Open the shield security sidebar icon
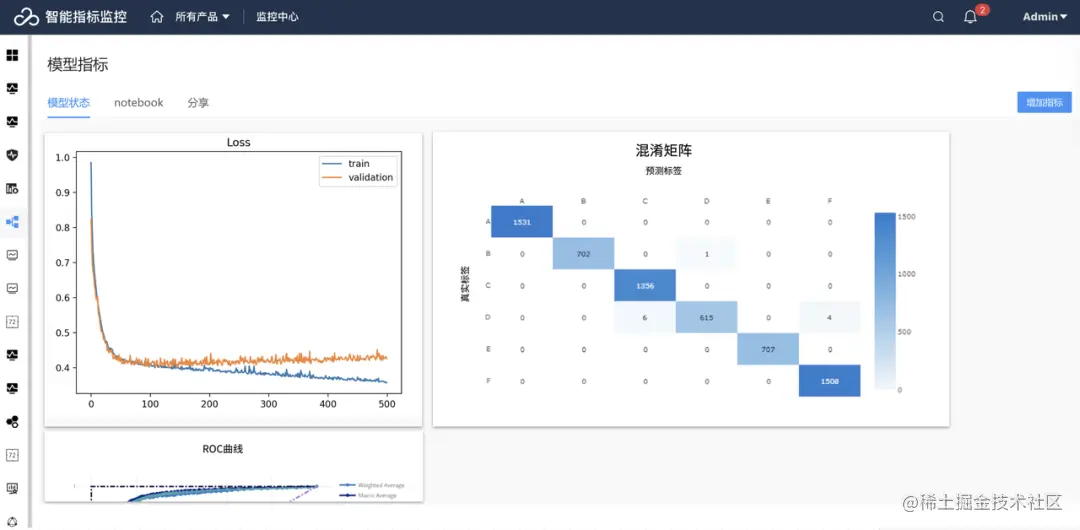 12,155
